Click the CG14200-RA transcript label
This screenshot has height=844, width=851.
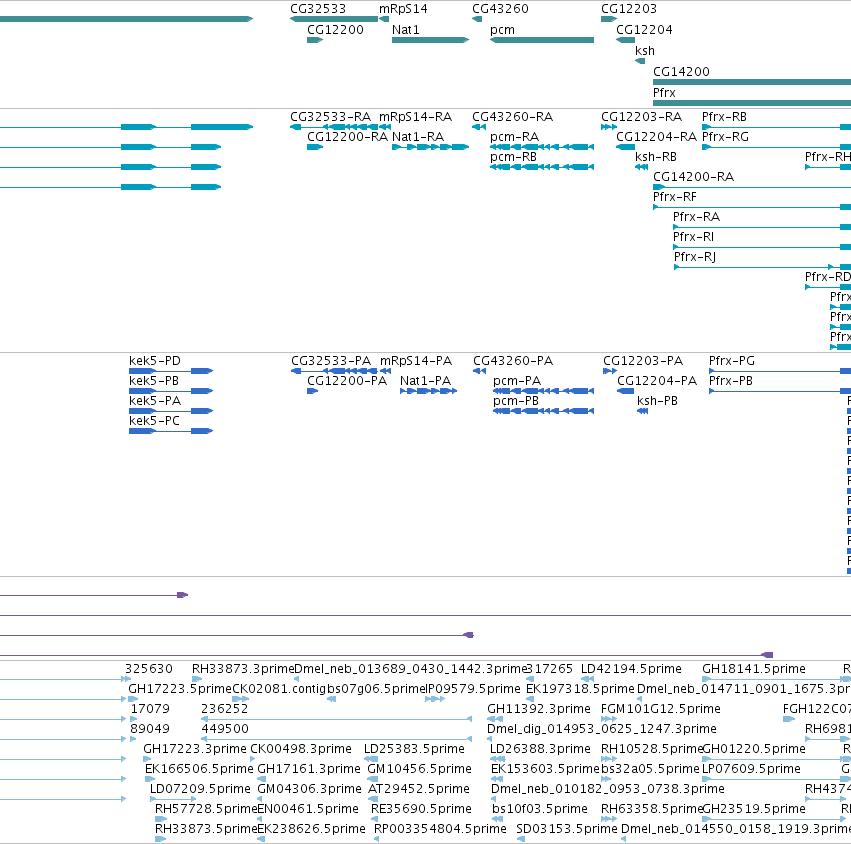click(x=693, y=177)
